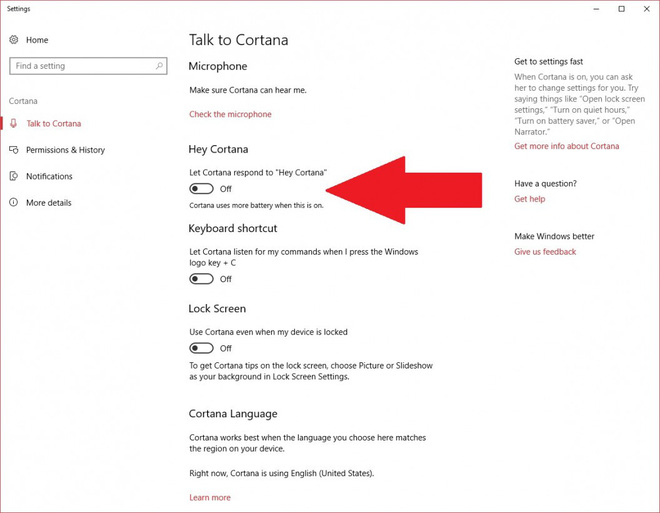The height and width of the screenshot is (513, 660).
Task: Click the Notifications sidebar icon
Action: point(14,176)
